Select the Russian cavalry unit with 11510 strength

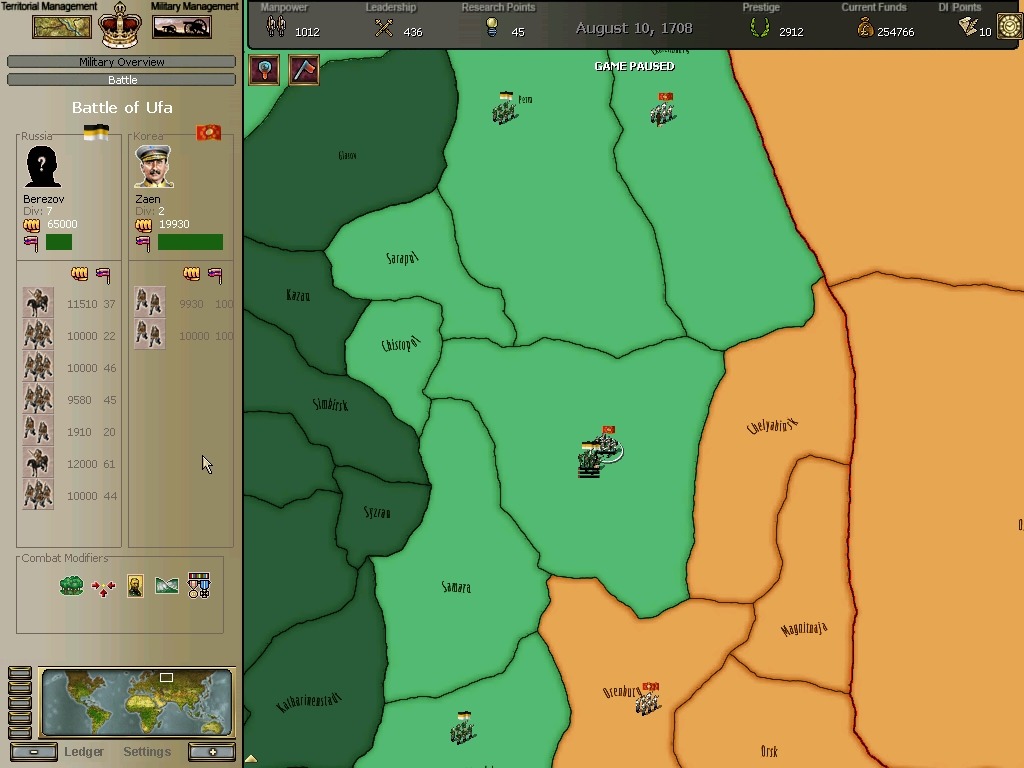[39, 304]
